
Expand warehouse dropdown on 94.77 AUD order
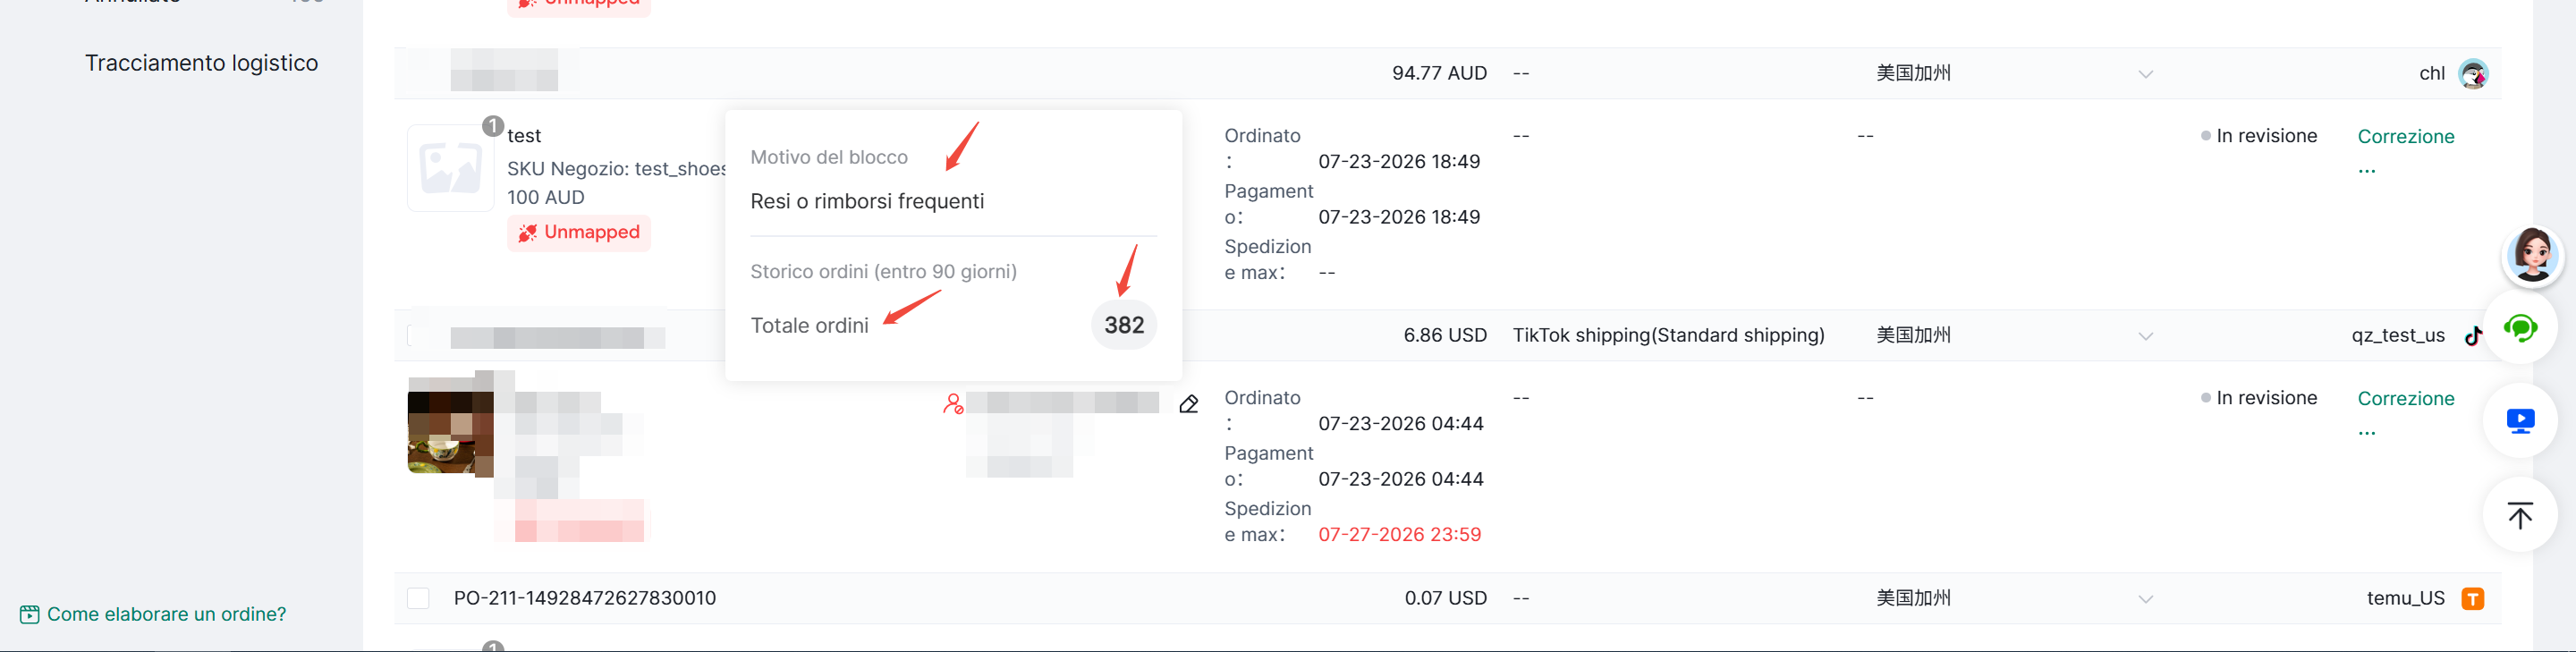pos(2145,74)
